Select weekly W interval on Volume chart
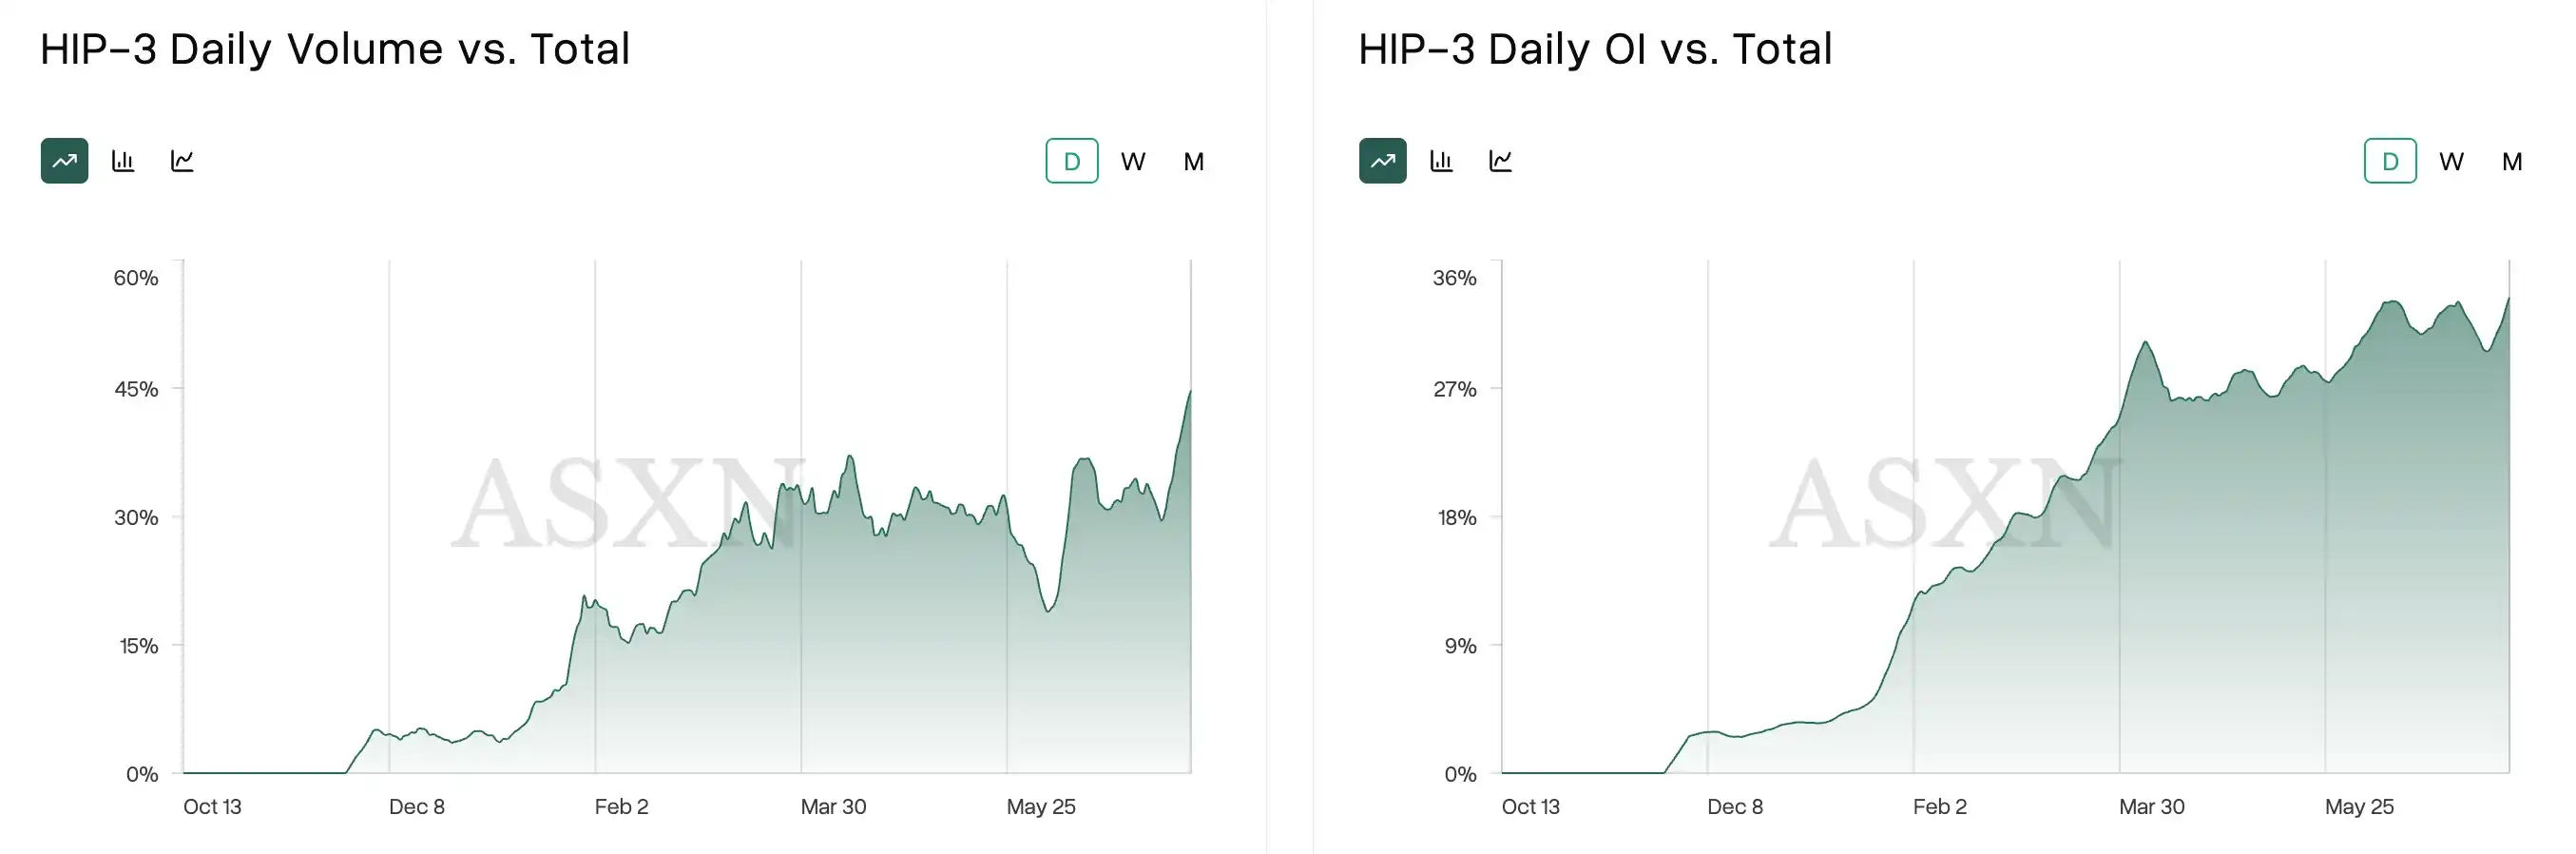 [x=1133, y=161]
